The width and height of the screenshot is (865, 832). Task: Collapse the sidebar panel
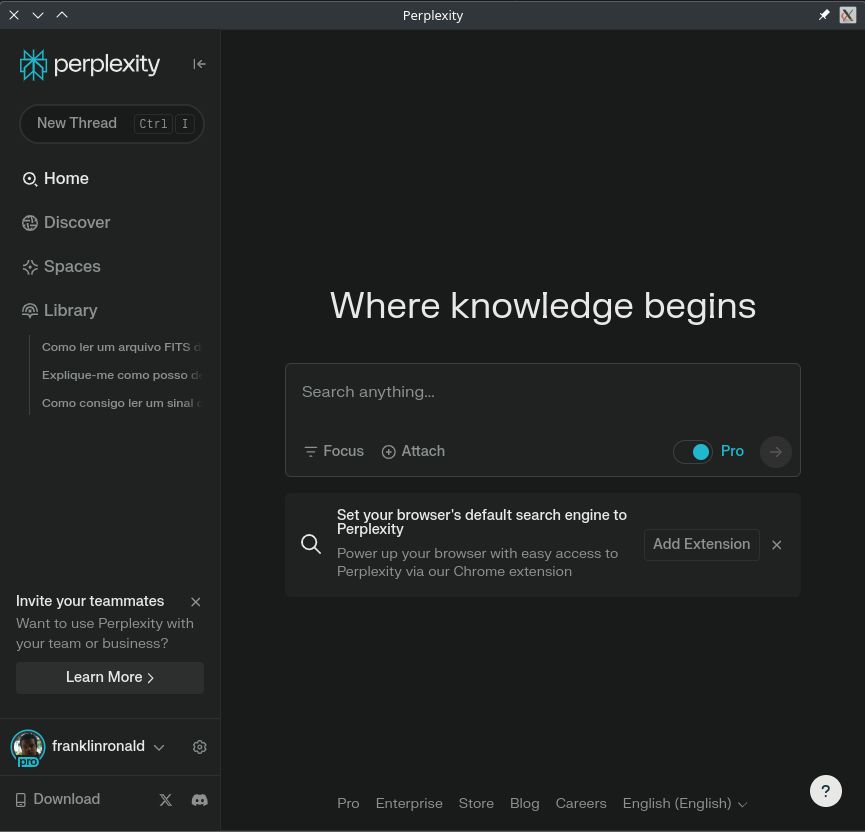[199, 63]
